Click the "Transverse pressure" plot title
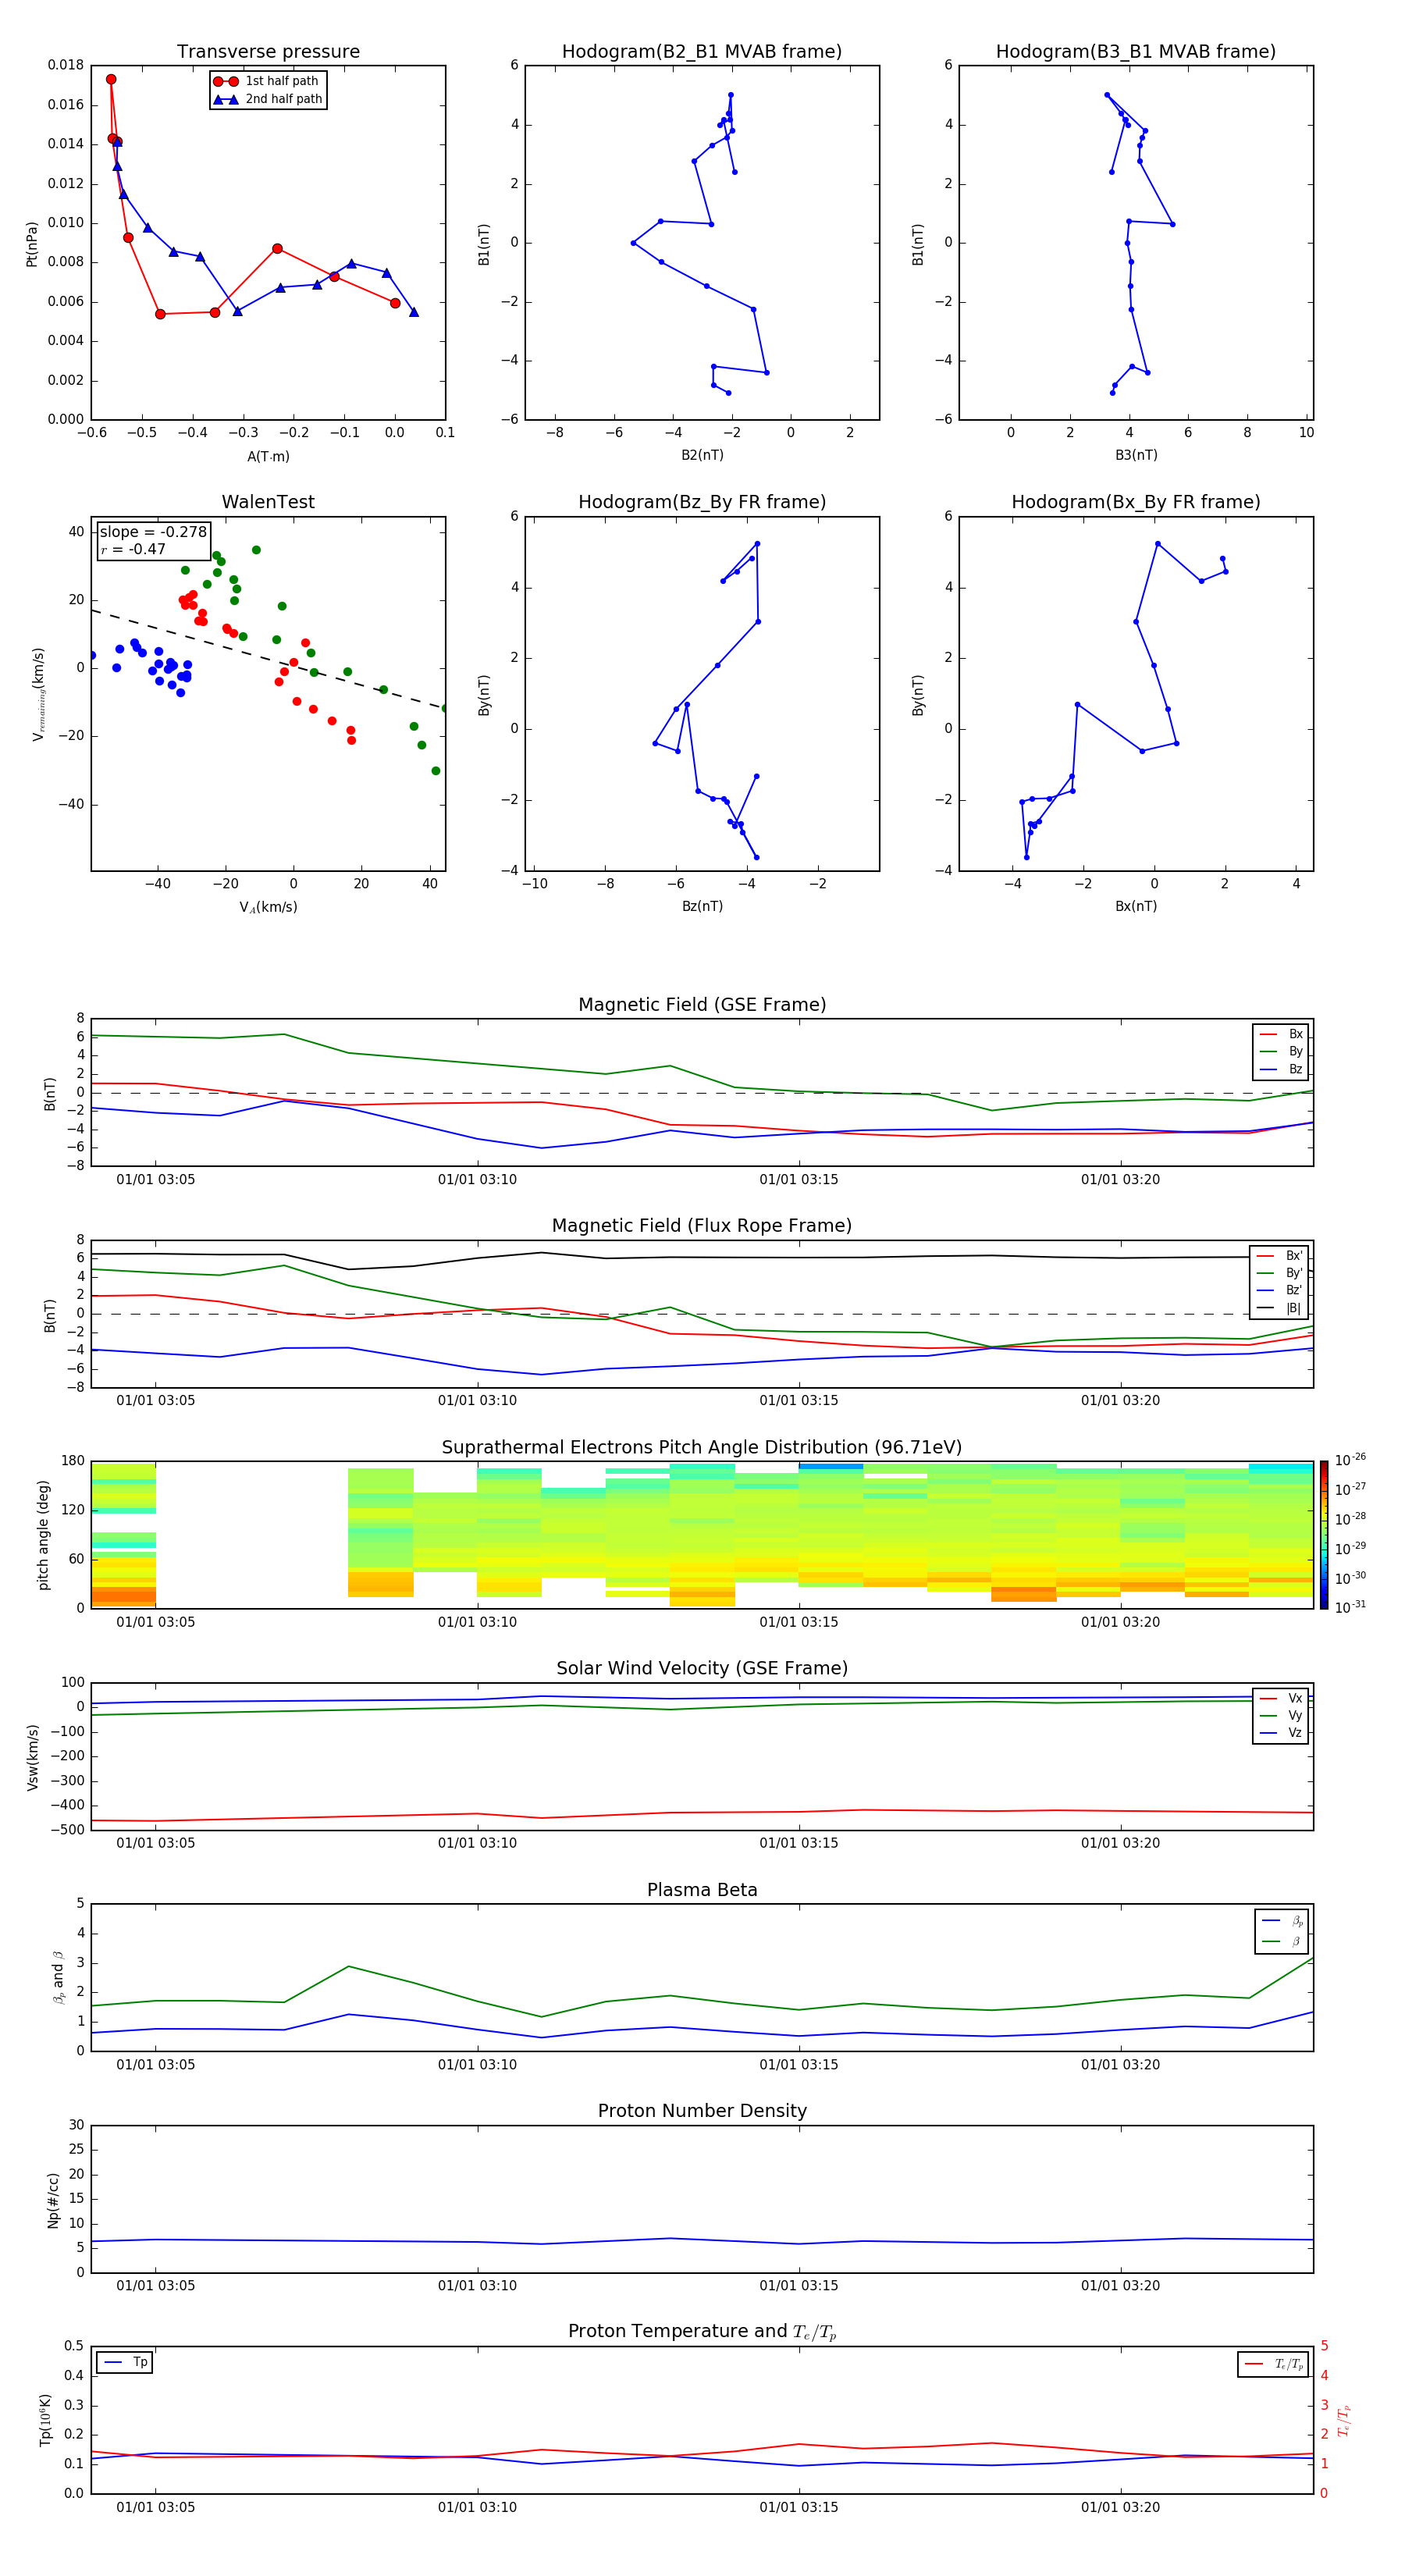1405x2576 pixels. [268, 52]
